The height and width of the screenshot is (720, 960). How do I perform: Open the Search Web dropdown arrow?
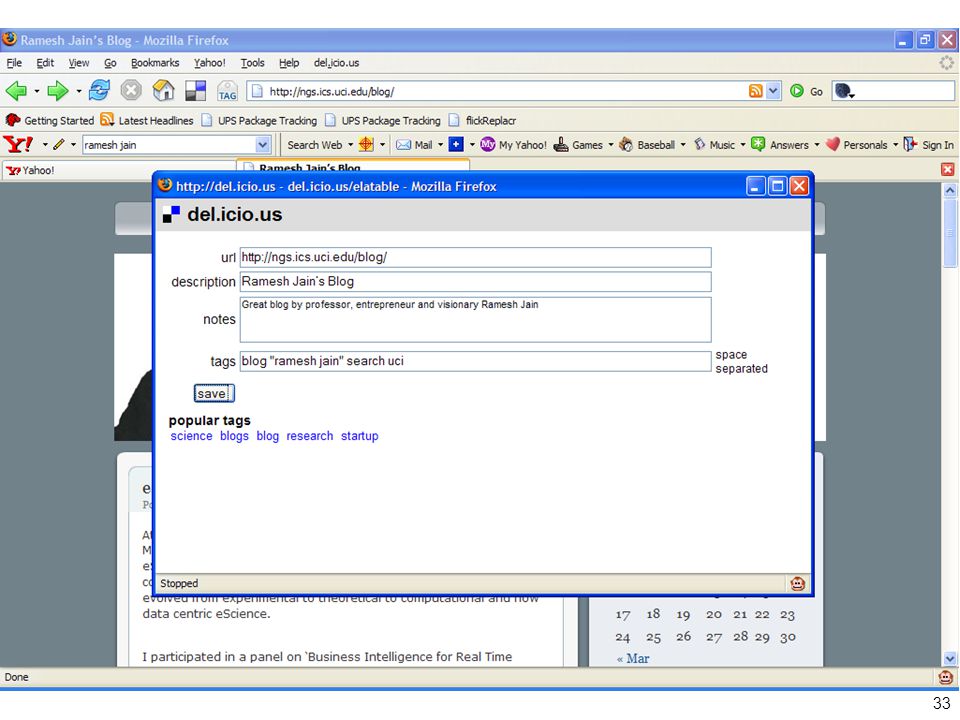pos(351,145)
